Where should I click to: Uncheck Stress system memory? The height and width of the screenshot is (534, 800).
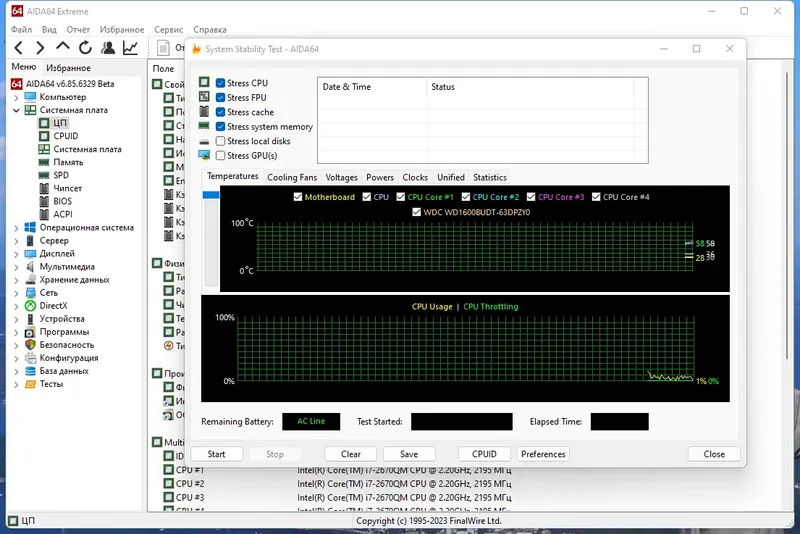220,126
